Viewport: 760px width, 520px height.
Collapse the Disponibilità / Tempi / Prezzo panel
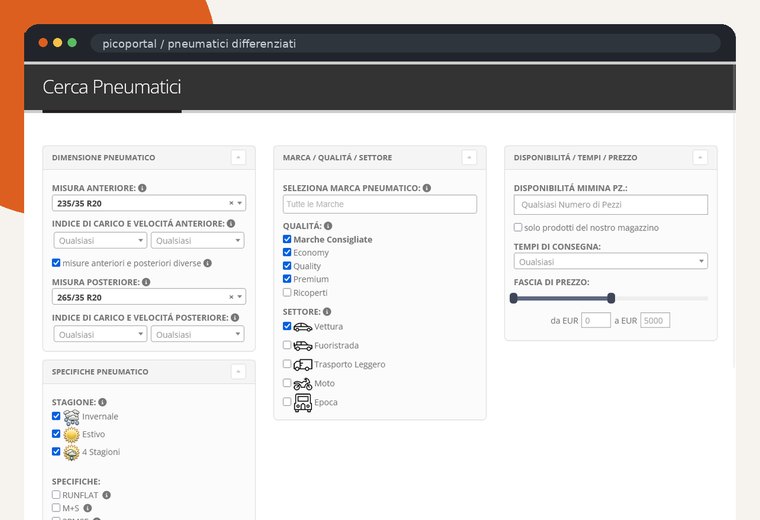pos(700,158)
